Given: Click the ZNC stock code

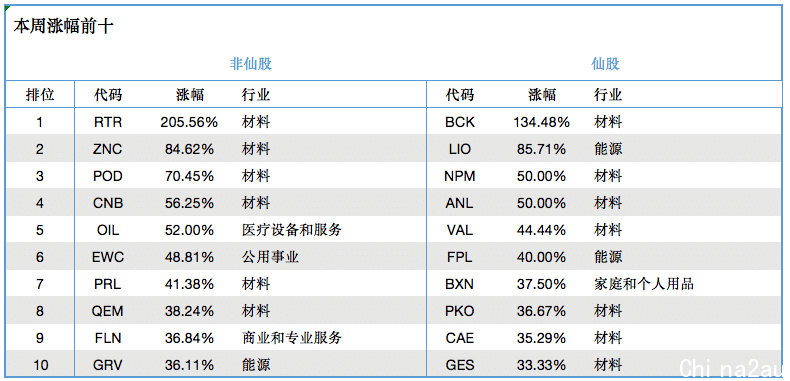Looking at the screenshot, I should point(108,149).
